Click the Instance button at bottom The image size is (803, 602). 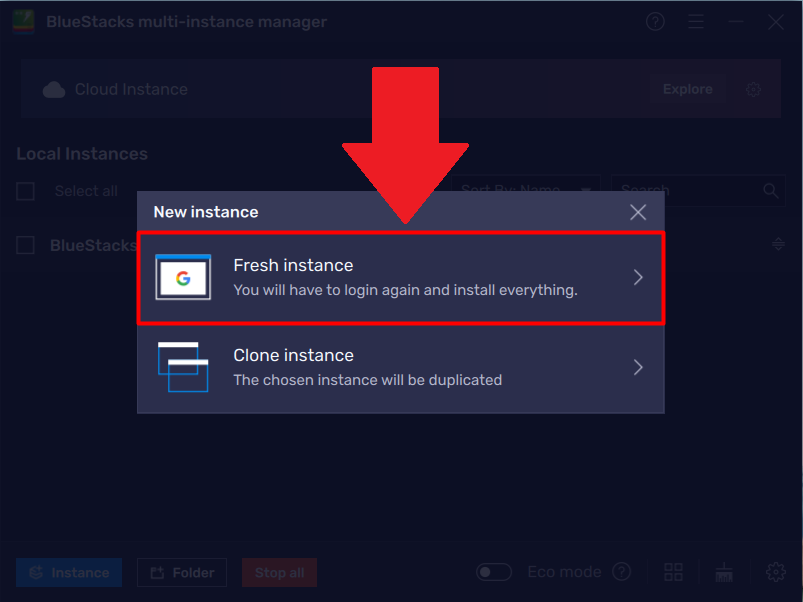(69, 572)
